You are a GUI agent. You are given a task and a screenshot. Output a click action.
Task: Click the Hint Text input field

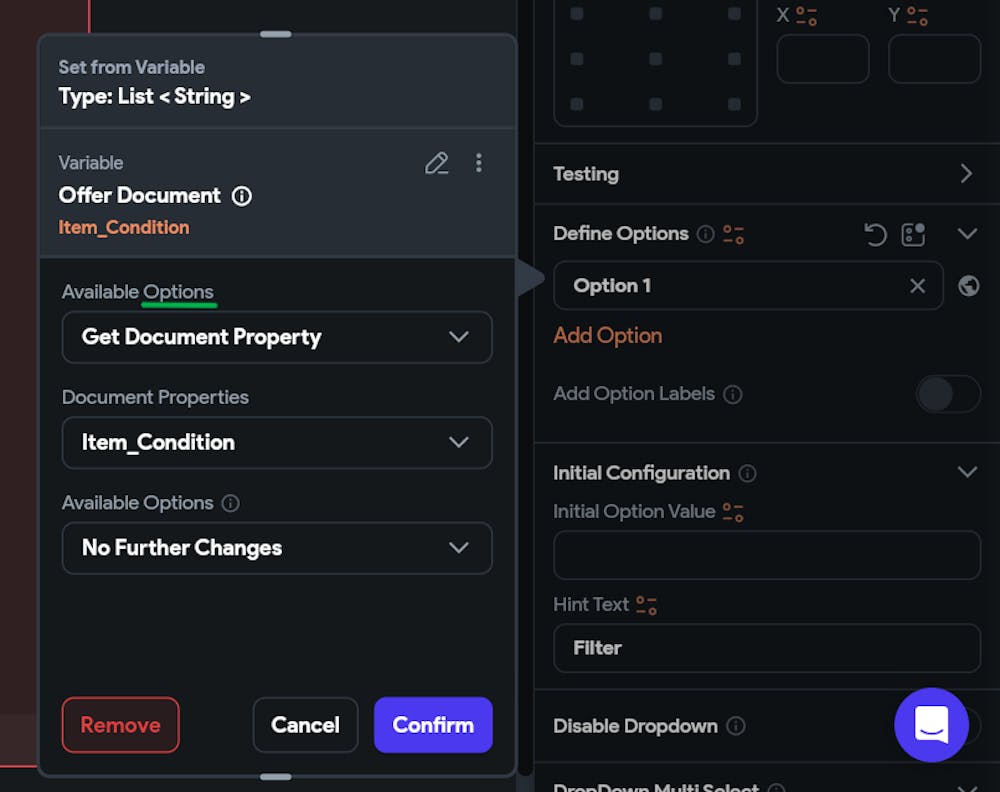point(767,648)
